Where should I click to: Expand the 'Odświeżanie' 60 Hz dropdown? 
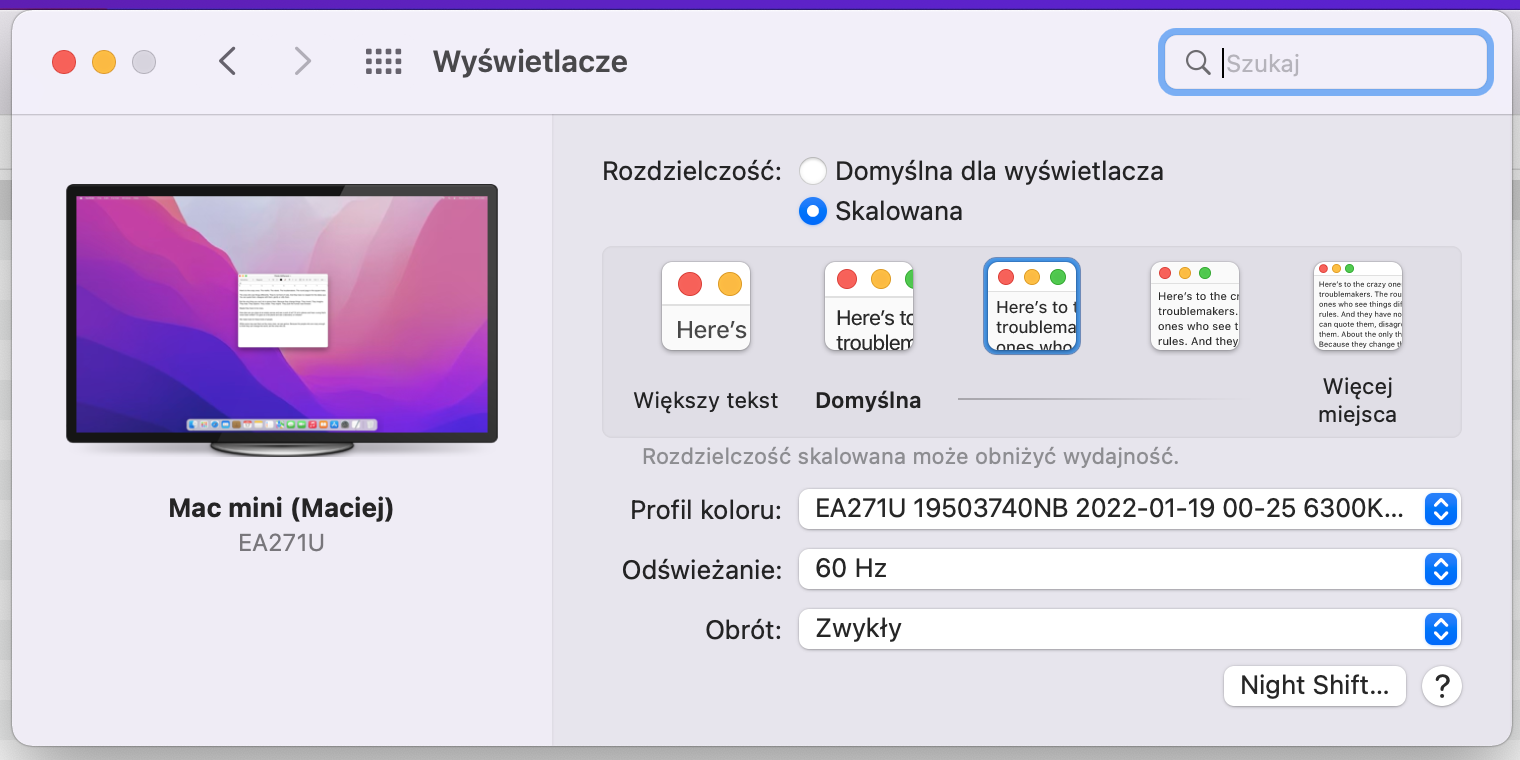click(x=1129, y=569)
